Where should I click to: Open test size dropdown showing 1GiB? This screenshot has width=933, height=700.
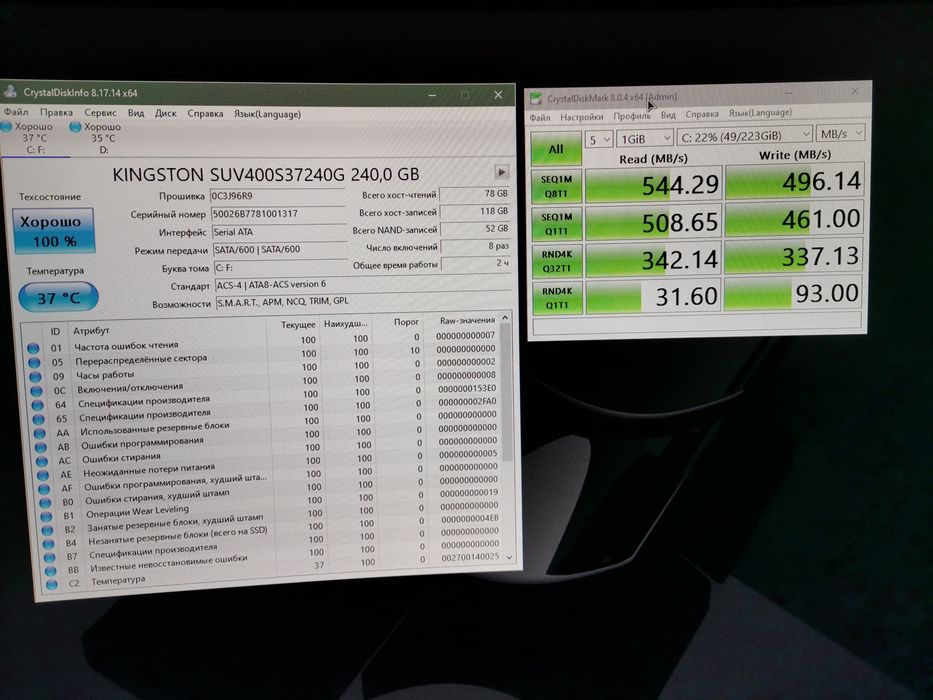(644, 138)
